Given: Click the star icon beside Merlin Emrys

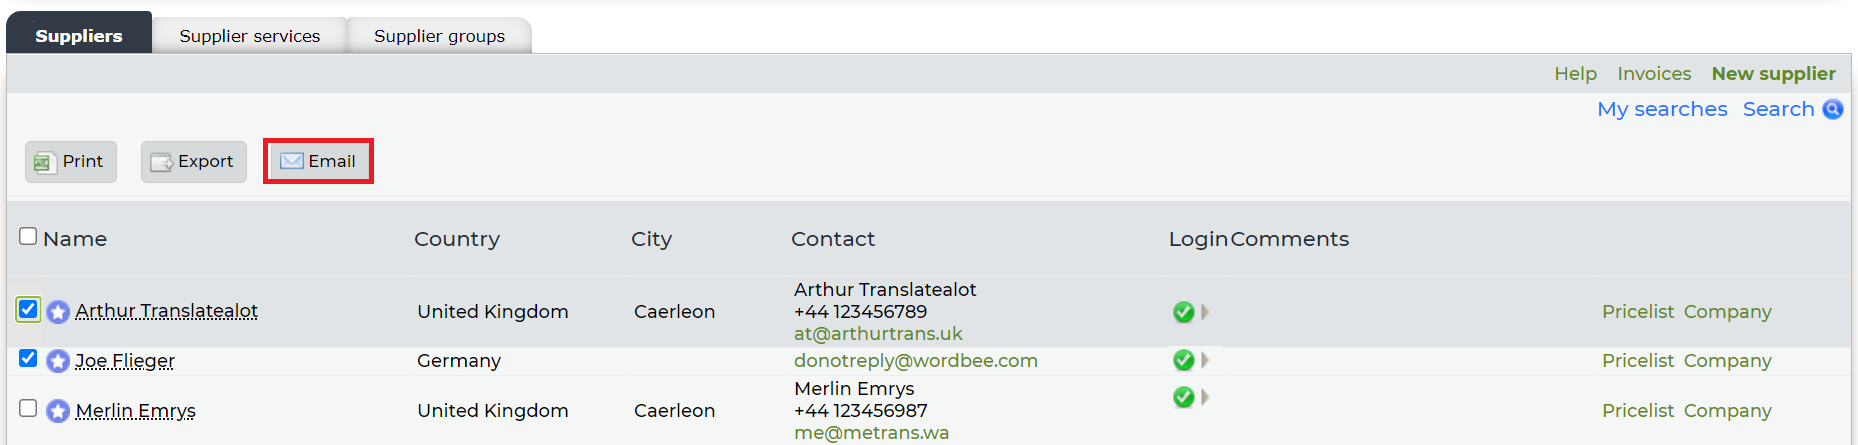Looking at the screenshot, I should pos(58,411).
